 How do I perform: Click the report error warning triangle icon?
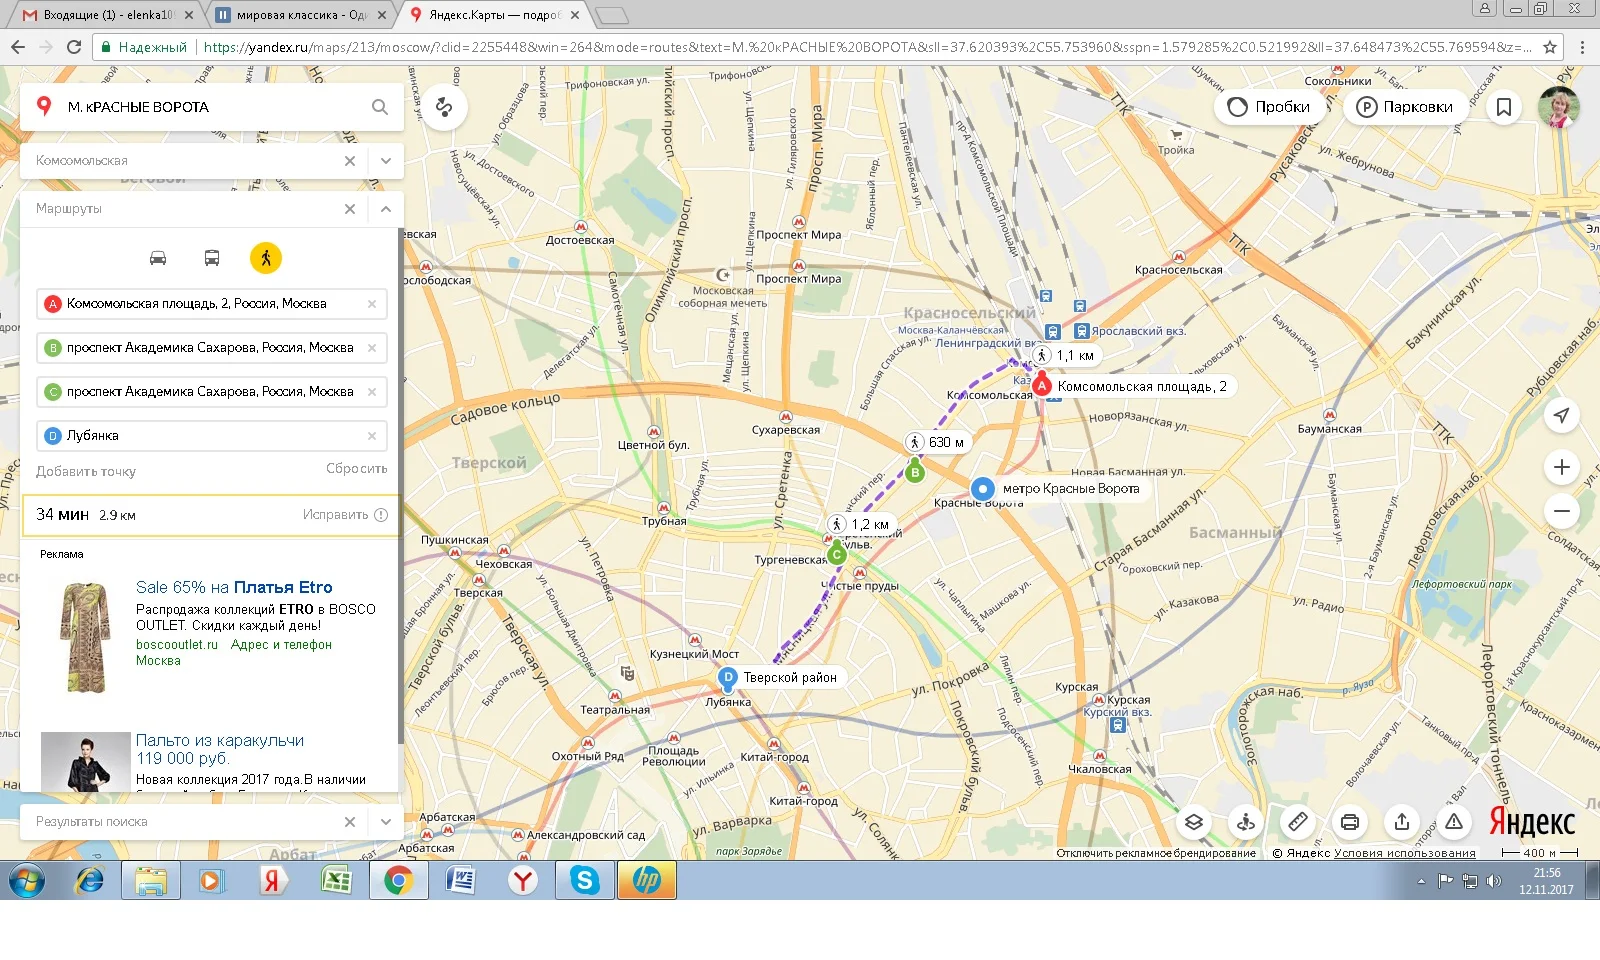pyautogui.click(x=1454, y=822)
